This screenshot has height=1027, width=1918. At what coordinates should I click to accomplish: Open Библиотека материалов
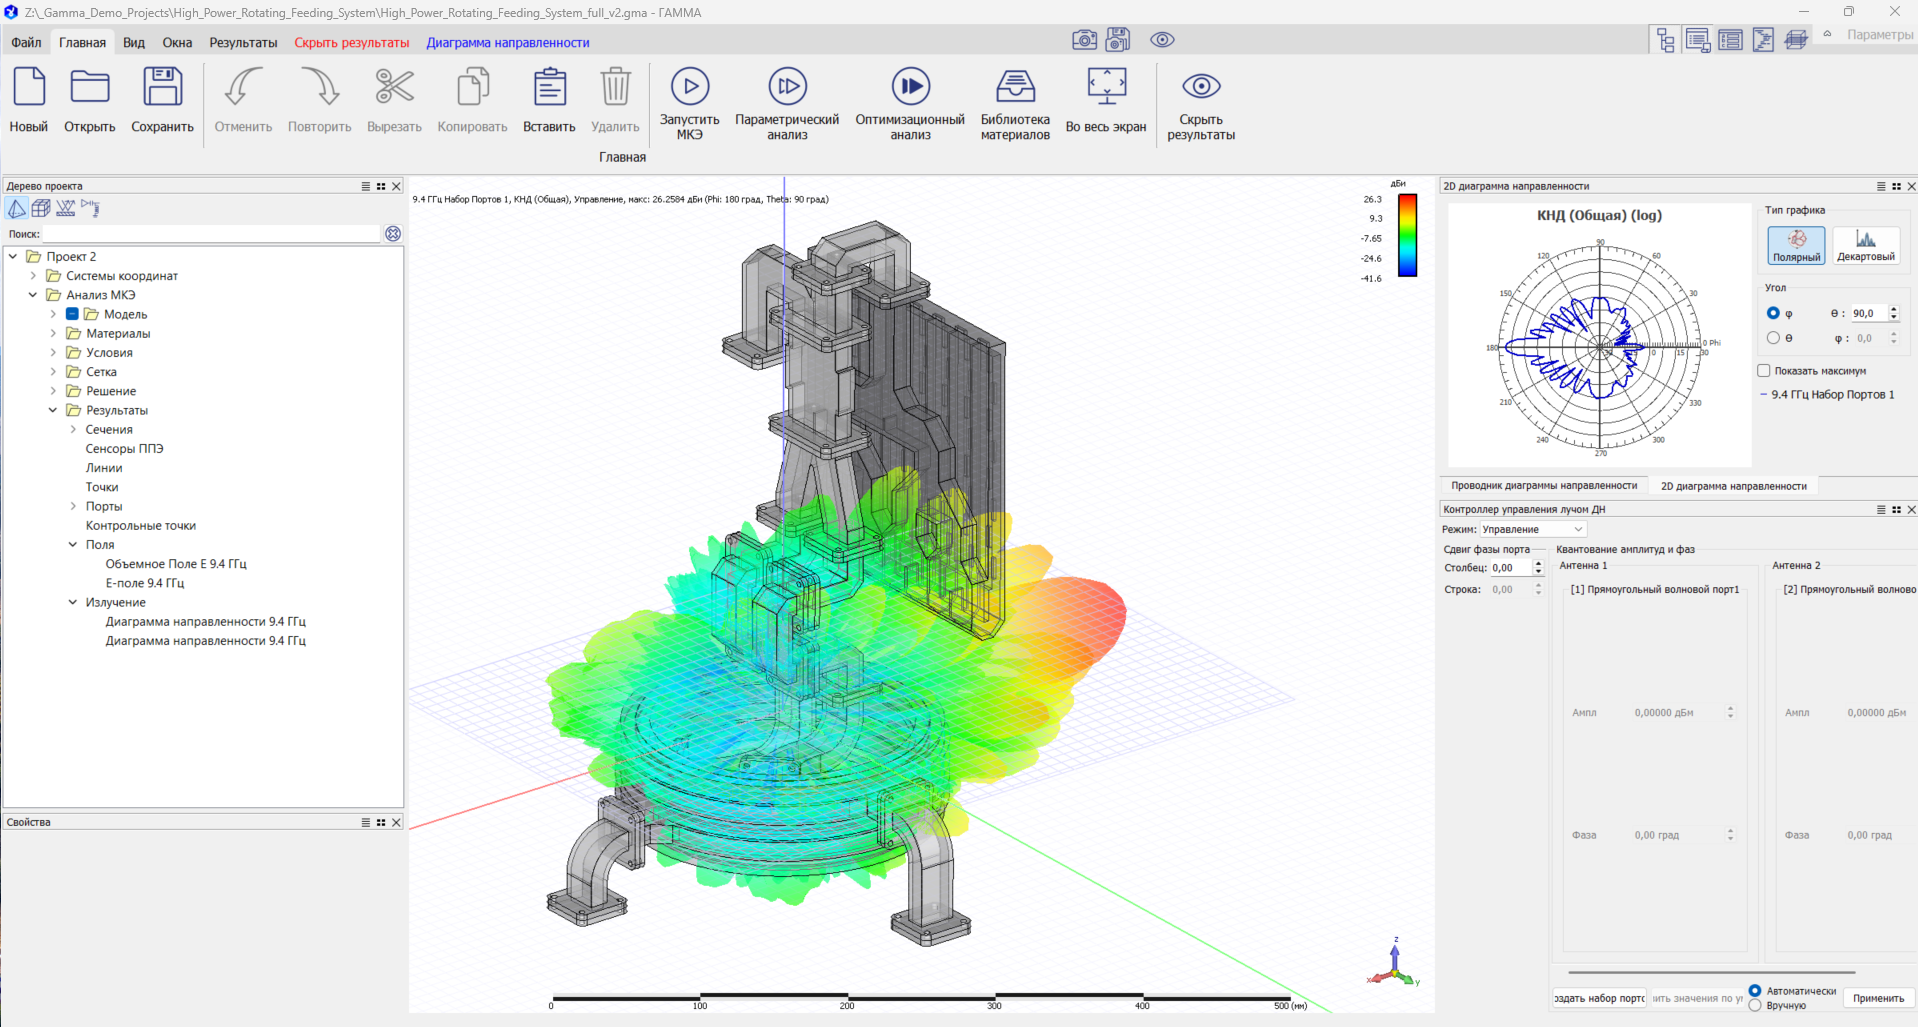pyautogui.click(x=1015, y=87)
